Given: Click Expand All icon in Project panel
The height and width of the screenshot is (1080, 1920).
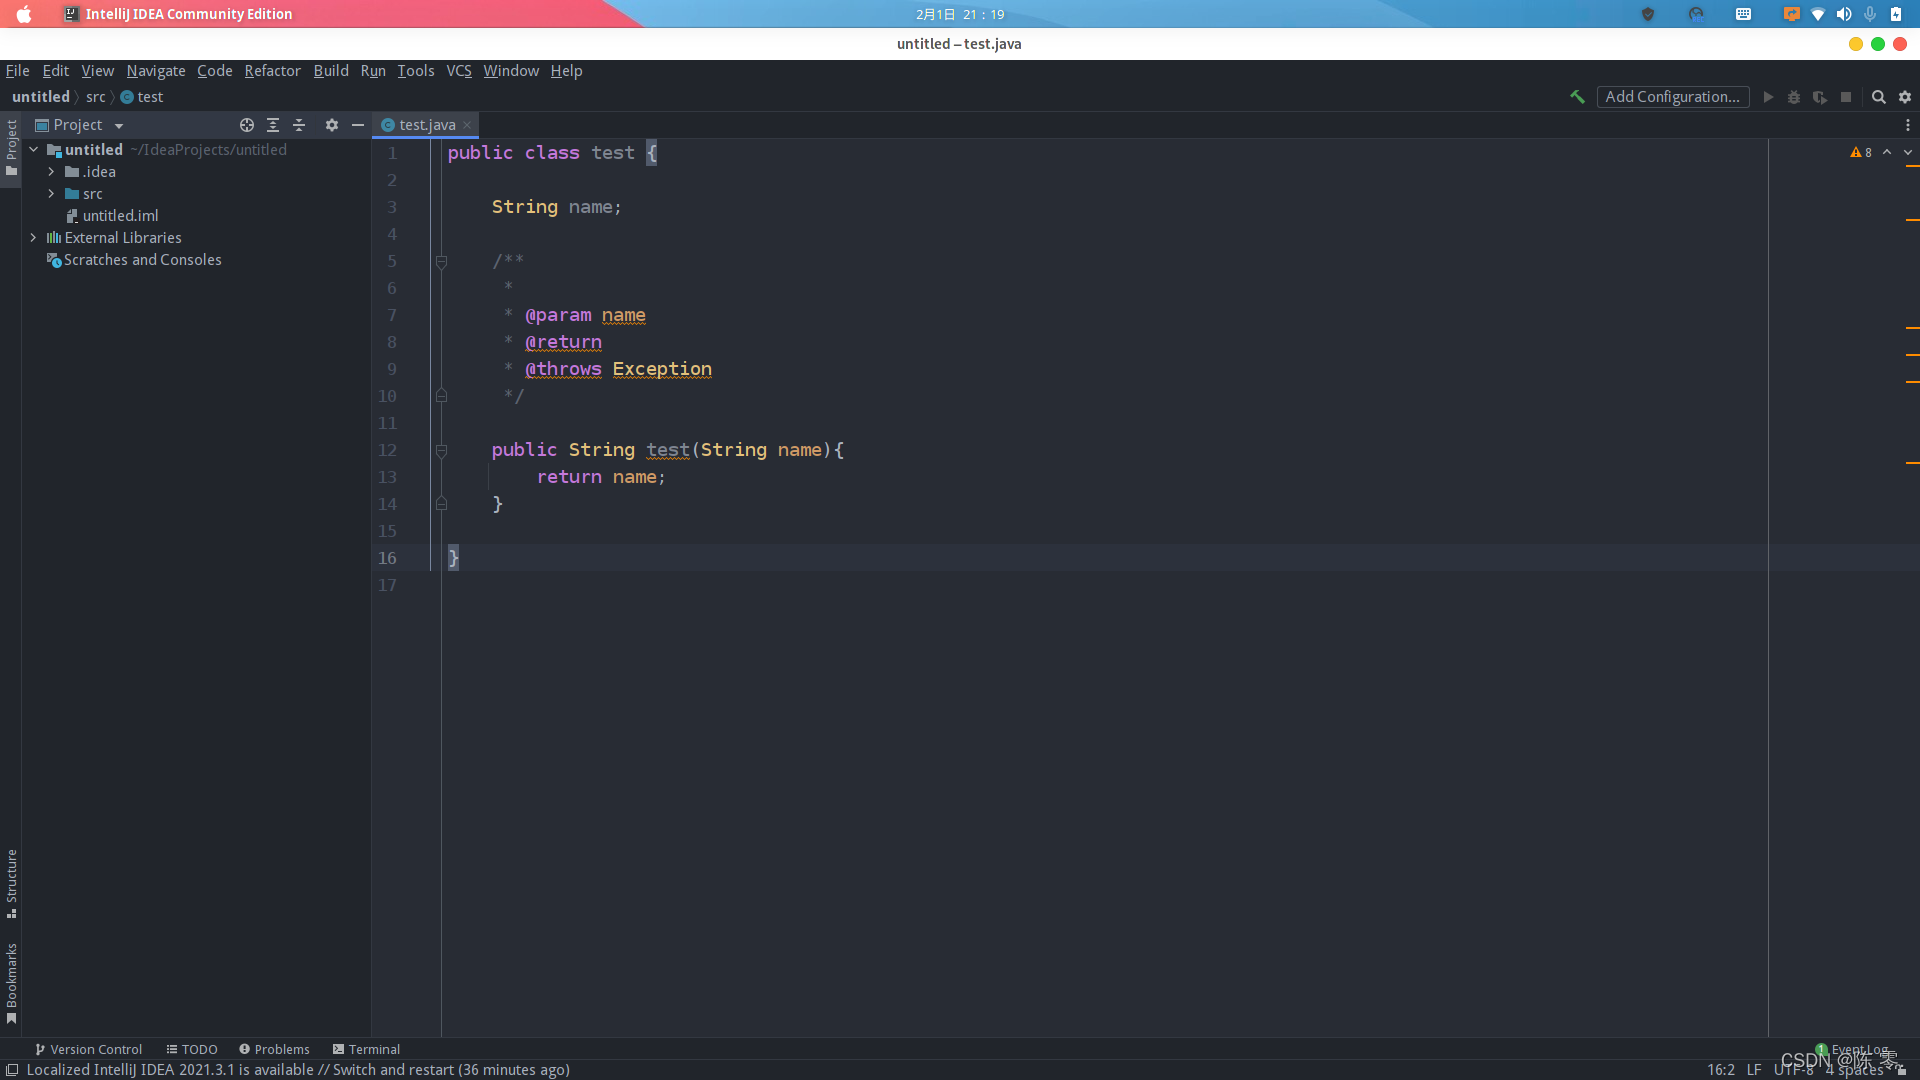Looking at the screenshot, I should click(273, 125).
